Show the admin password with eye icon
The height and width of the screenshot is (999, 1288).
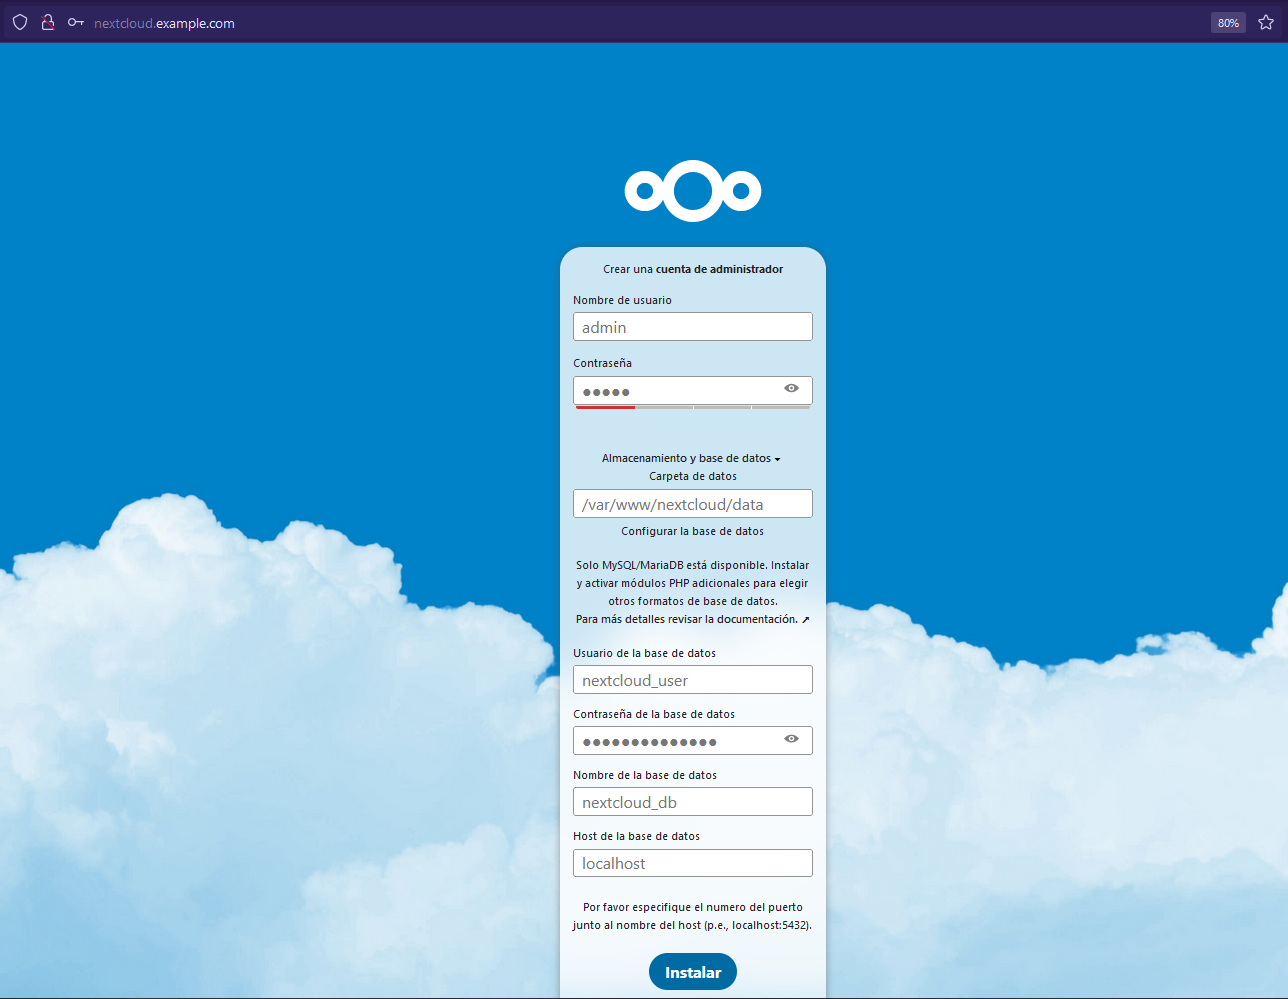pyautogui.click(x=791, y=388)
